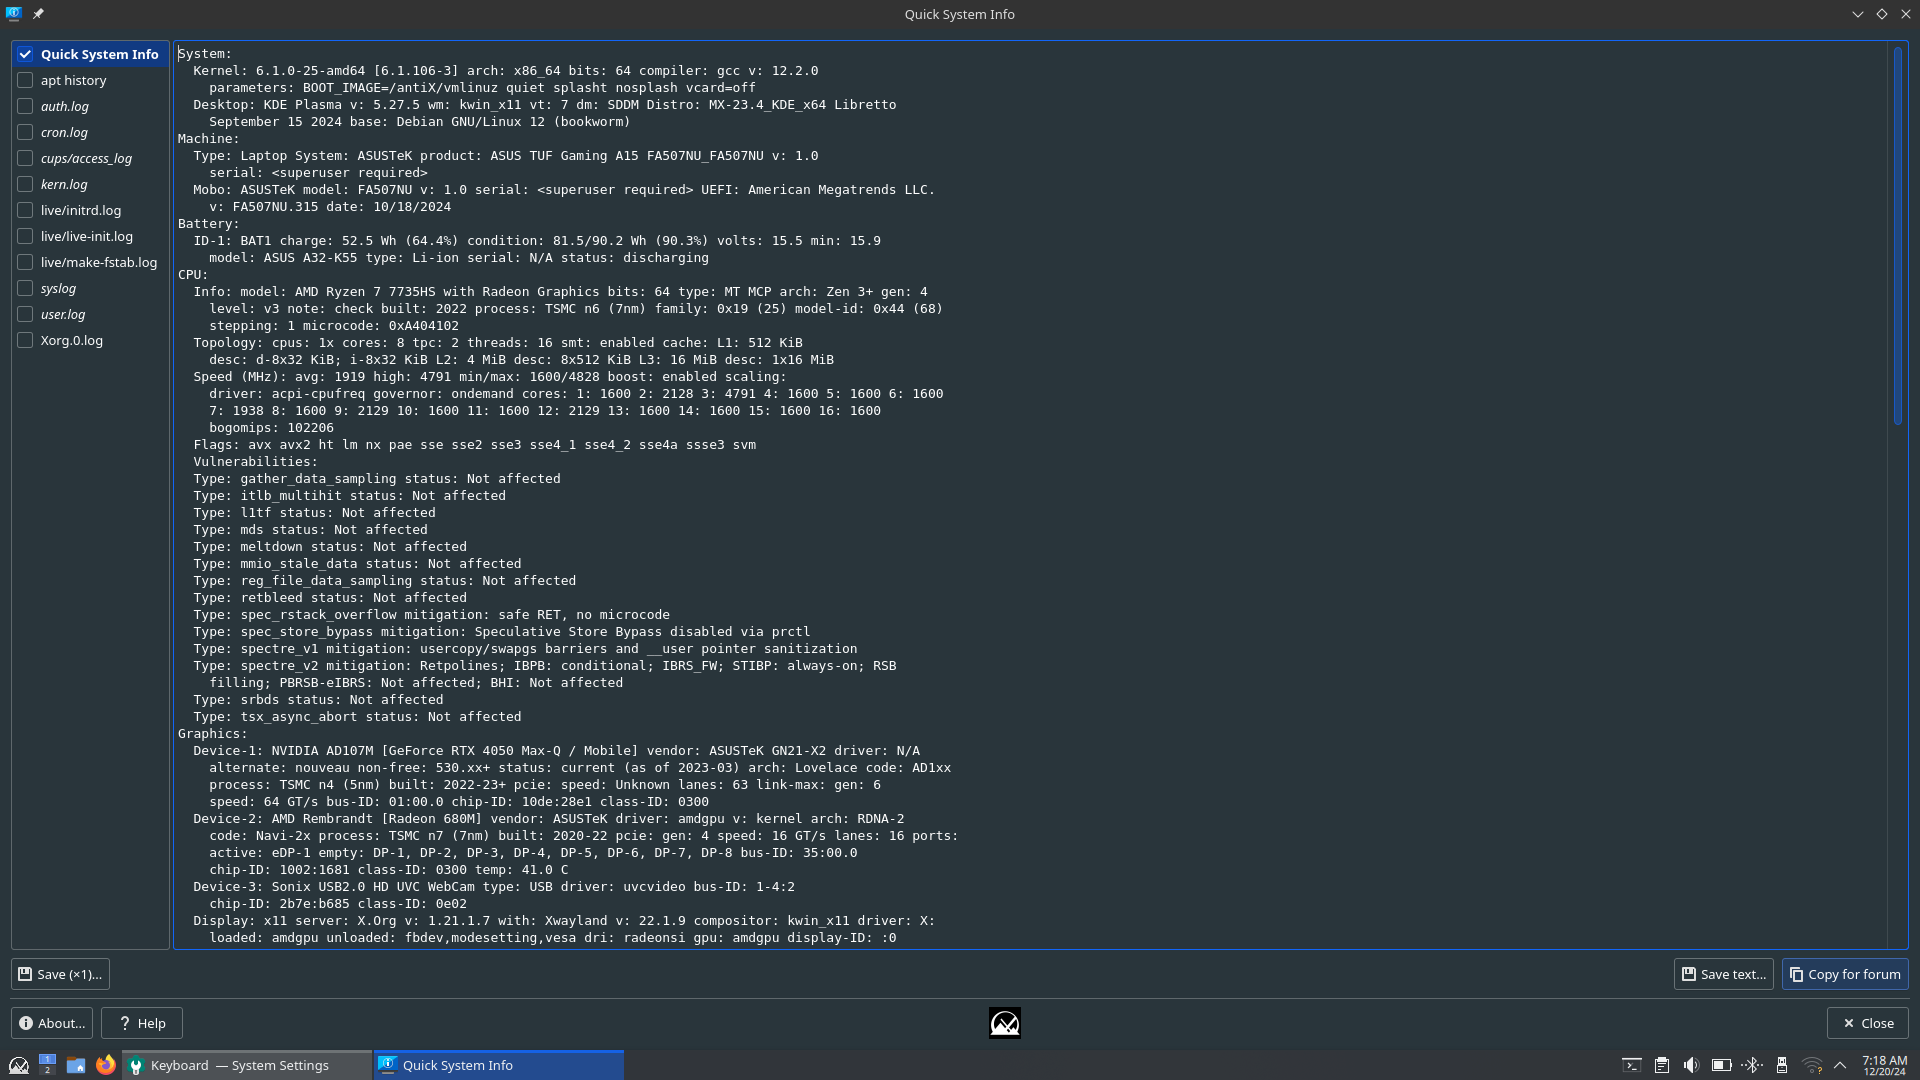Click the 'Flags: avx avx2 ht lm' line
This screenshot has width=1920, height=1080.
click(x=474, y=445)
